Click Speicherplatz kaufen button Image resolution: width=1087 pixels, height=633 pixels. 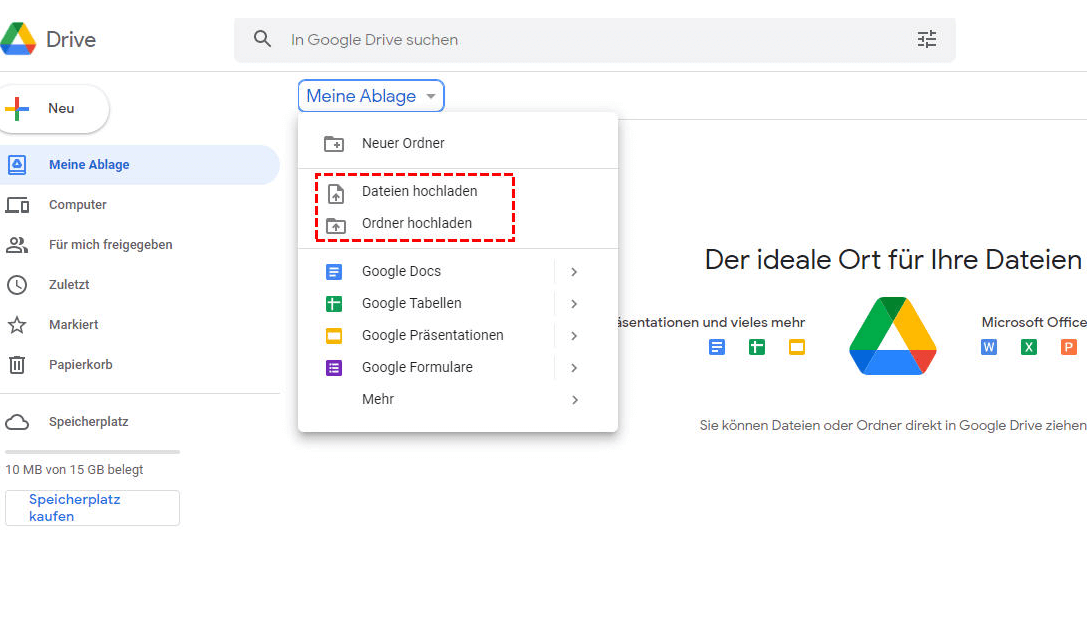(x=92, y=508)
